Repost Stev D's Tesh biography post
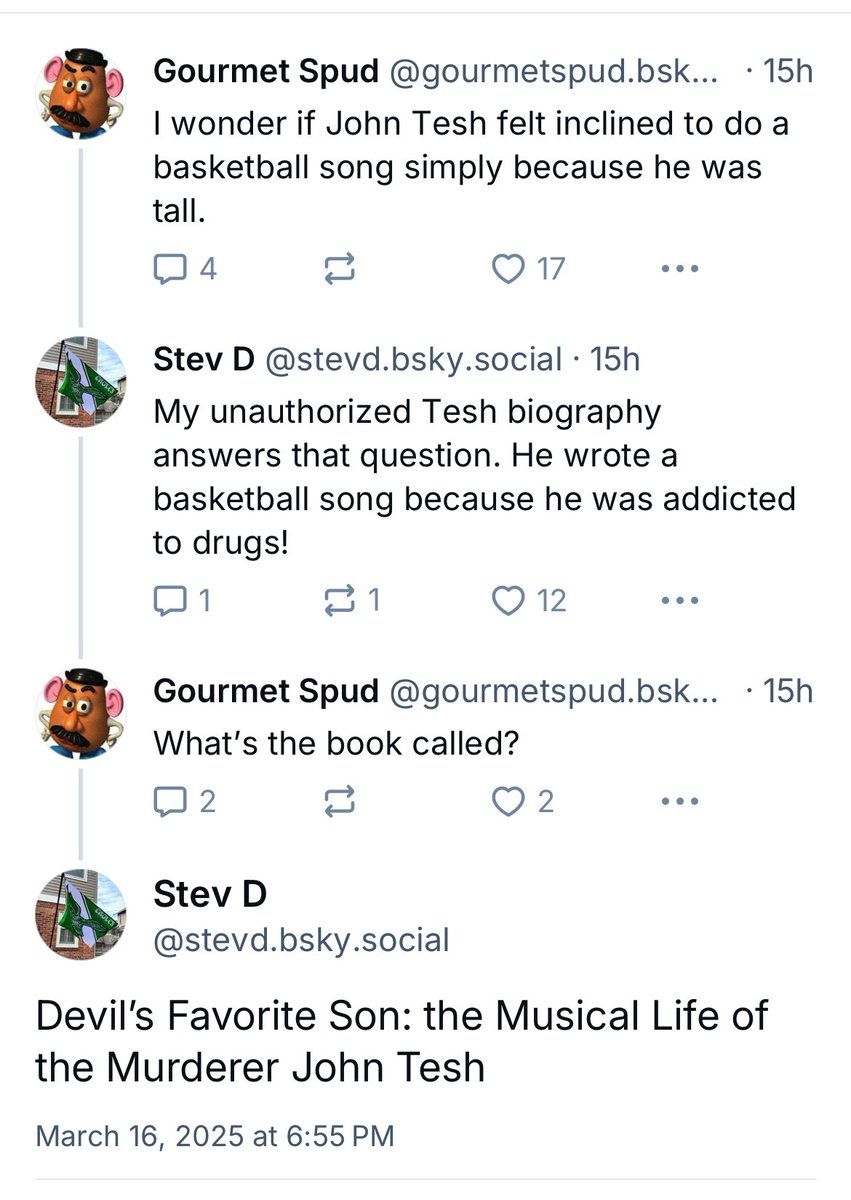This screenshot has height=1200, width=851. click(x=337, y=600)
